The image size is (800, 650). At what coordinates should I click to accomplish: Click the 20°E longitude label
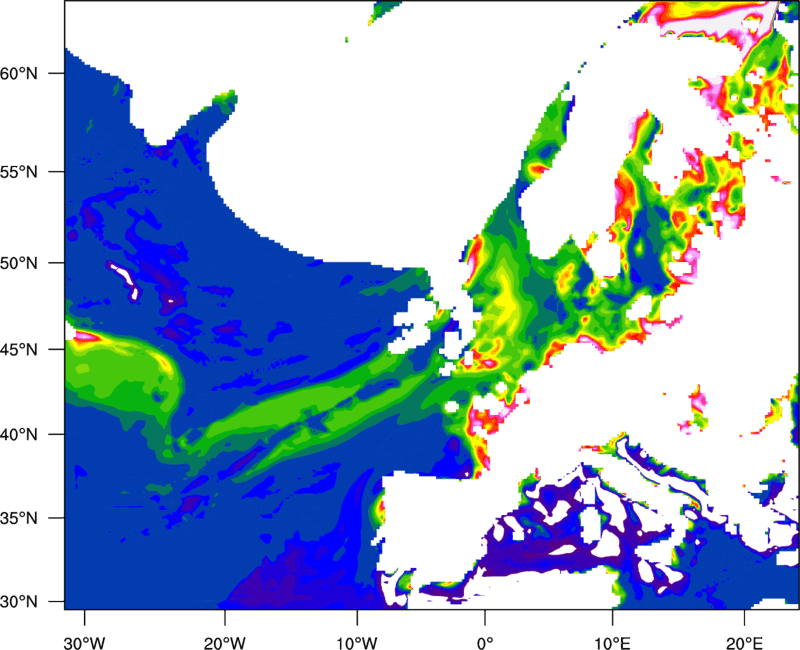pyautogui.click(x=744, y=643)
